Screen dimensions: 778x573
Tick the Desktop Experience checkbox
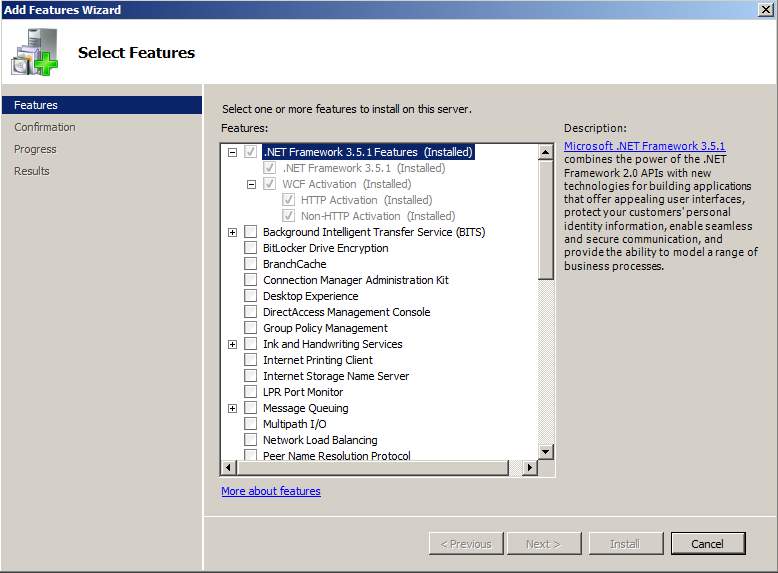pyautogui.click(x=250, y=296)
